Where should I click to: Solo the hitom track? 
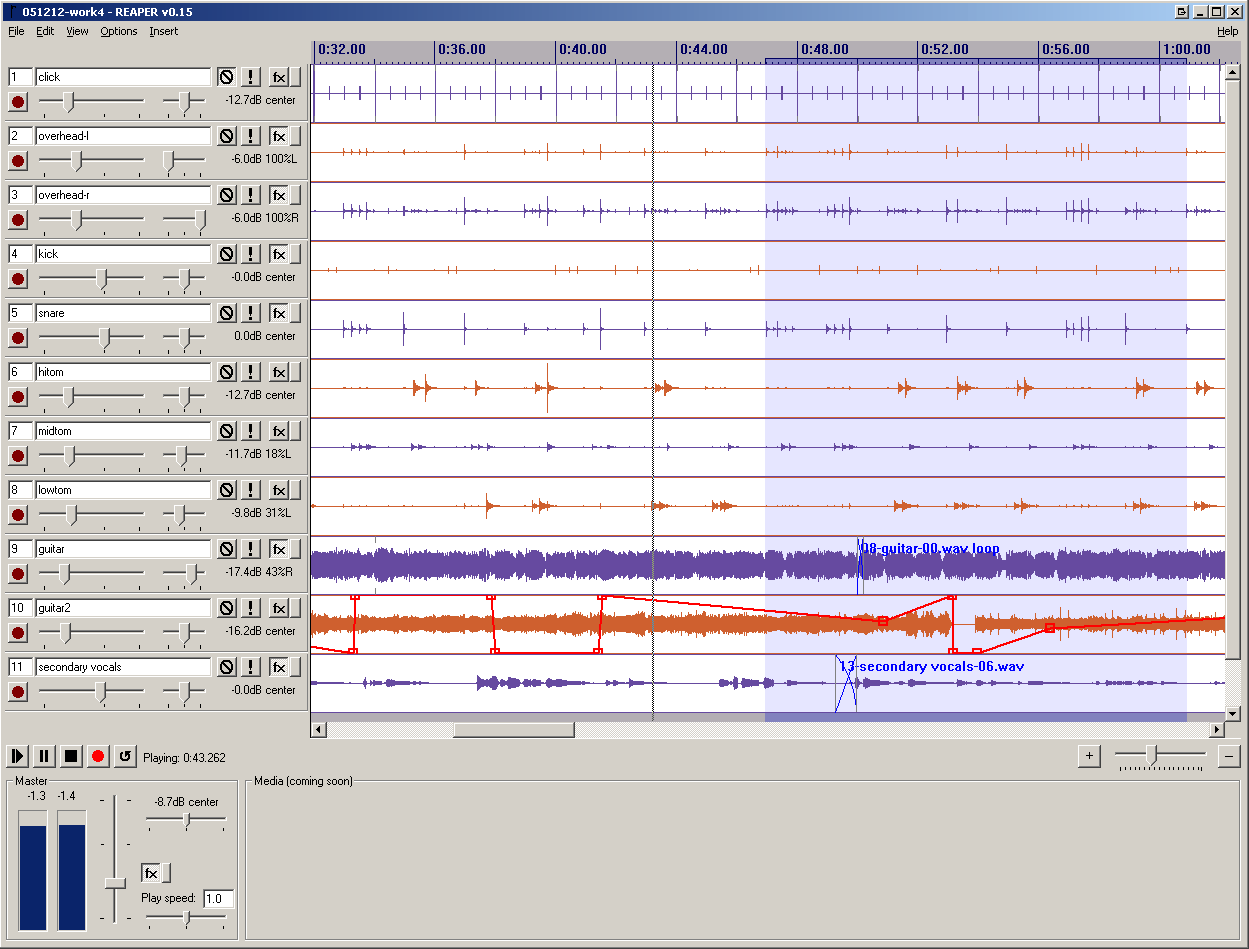250,372
